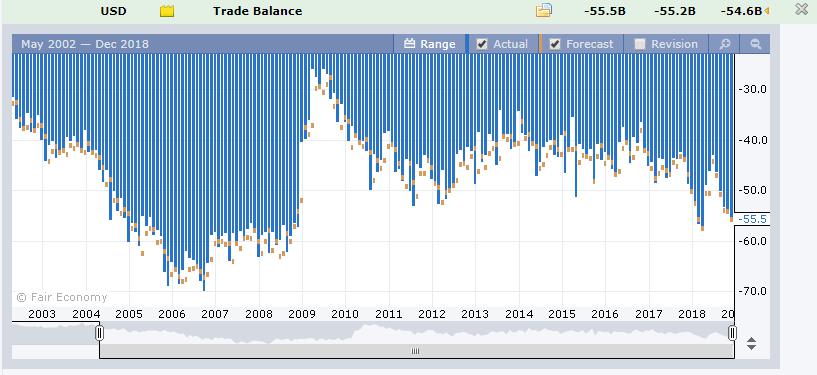Viewport: 817px width, 375px height.
Task: Click the right range slider handle
Action: 732,333
